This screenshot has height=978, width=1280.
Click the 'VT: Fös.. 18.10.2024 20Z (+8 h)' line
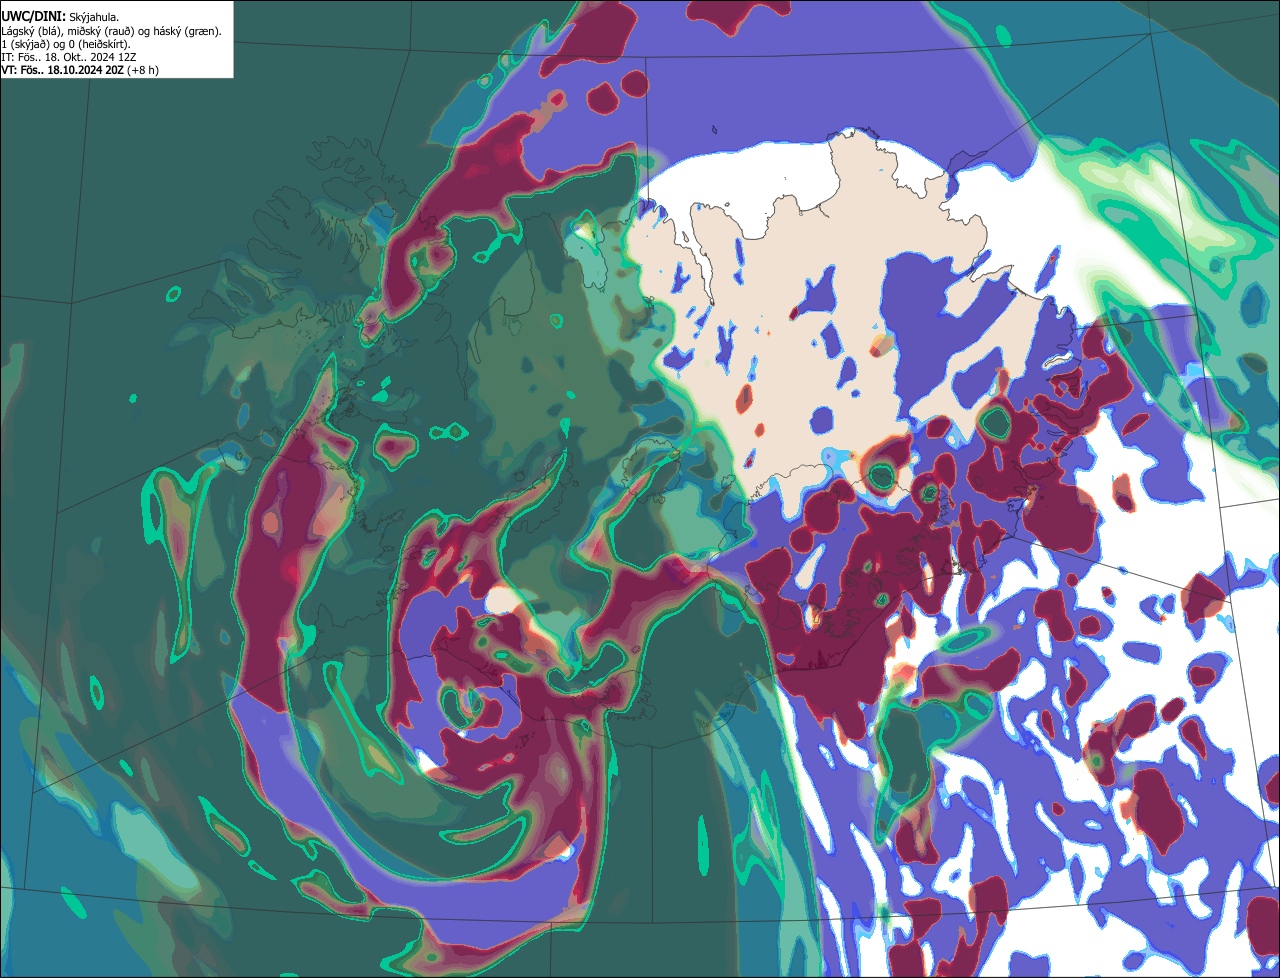pyautogui.click(x=80, y=70)
